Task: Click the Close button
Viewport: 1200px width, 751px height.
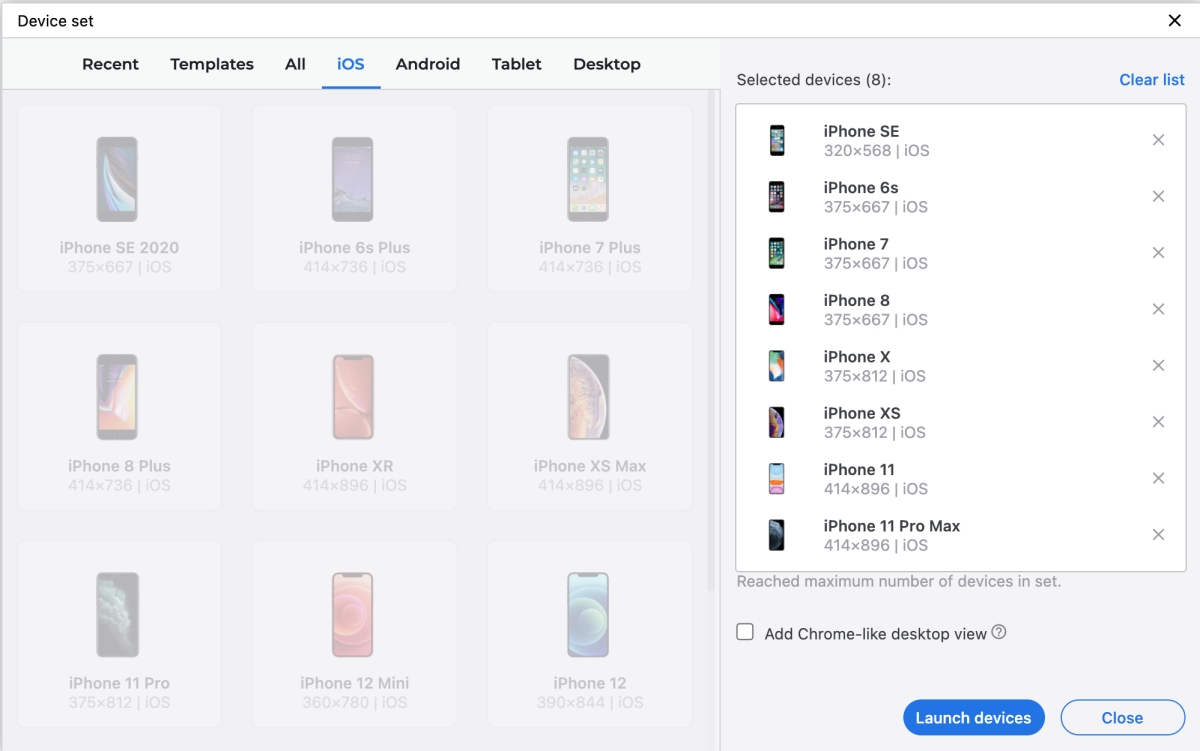Action: tap(1122, 718)
